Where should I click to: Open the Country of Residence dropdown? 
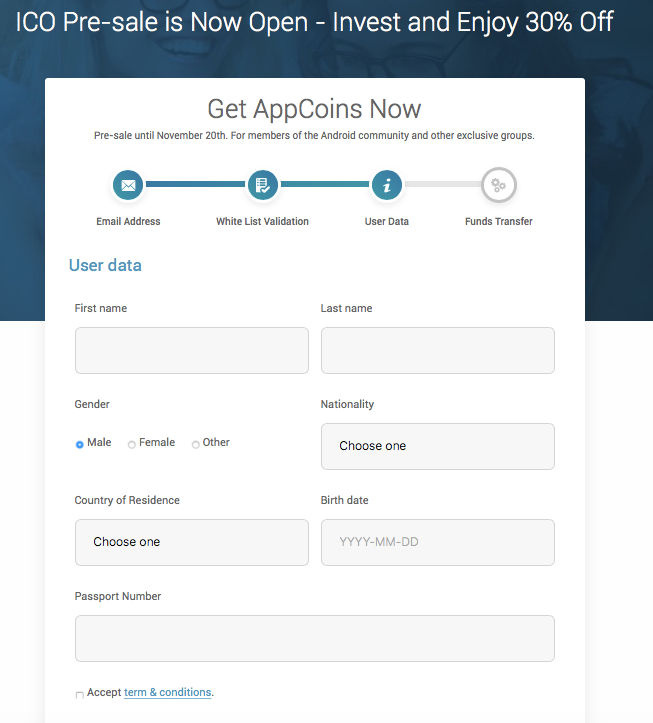192,542
